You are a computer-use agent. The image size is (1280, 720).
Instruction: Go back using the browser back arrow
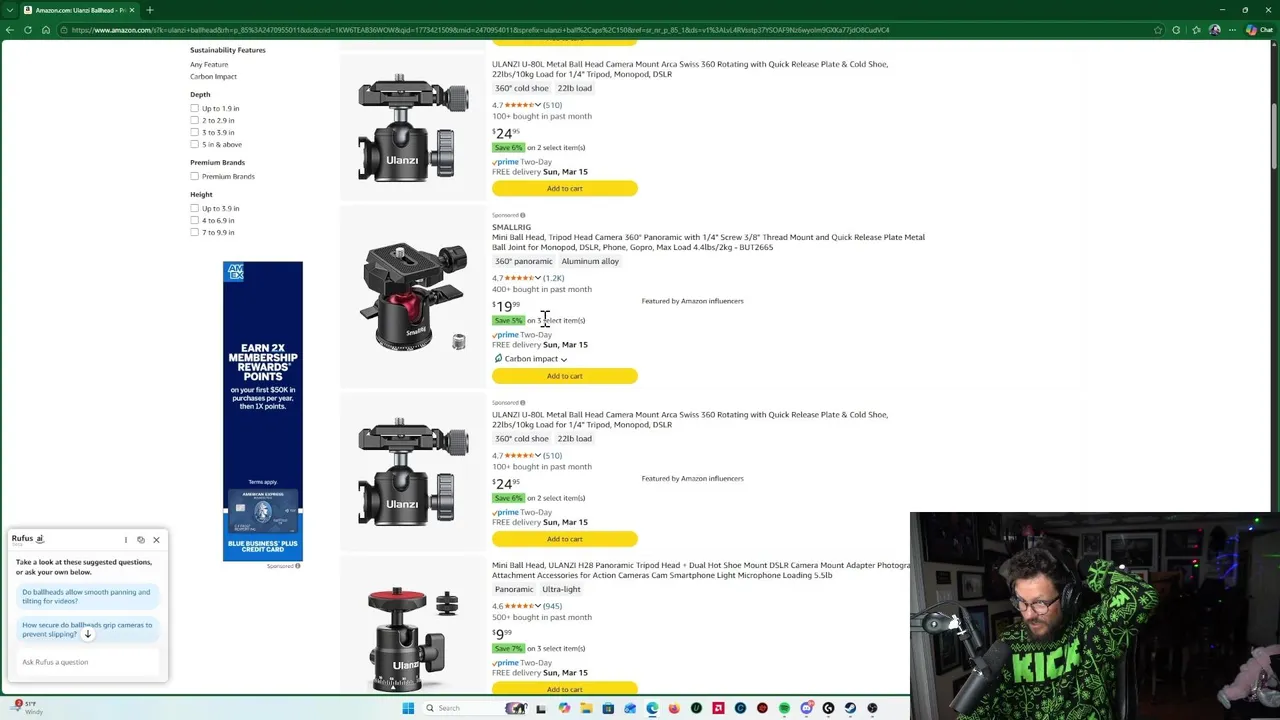(x=9, y=30)
